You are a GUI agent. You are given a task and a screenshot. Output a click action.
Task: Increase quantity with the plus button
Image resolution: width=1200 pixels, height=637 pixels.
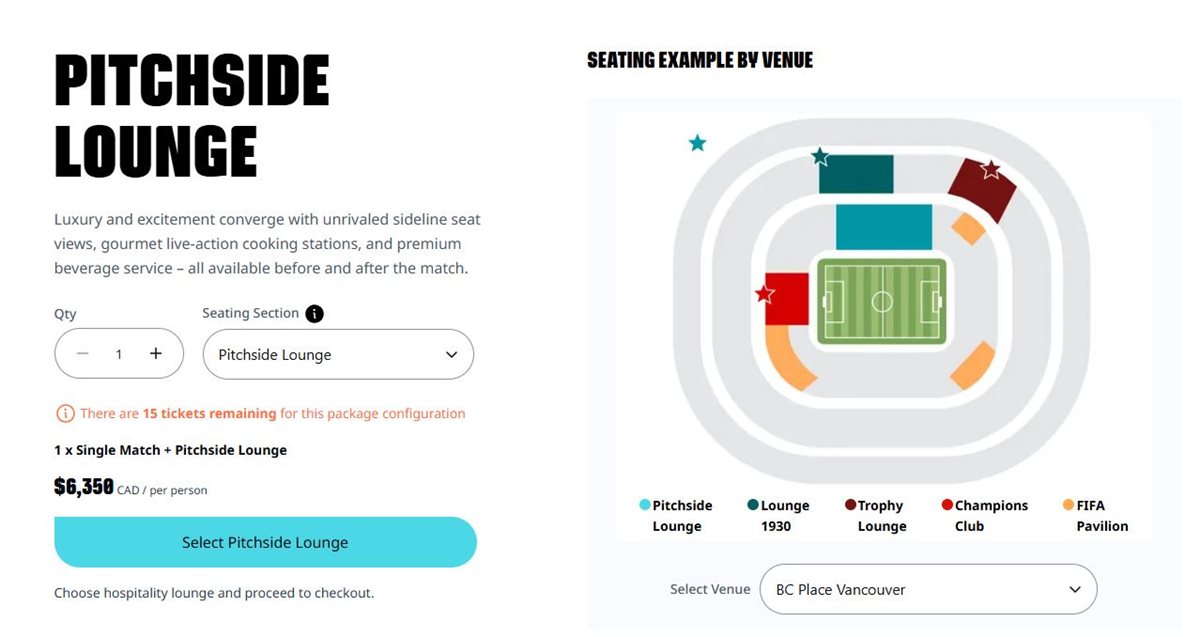pyautogui.click(x=156, y=354)
